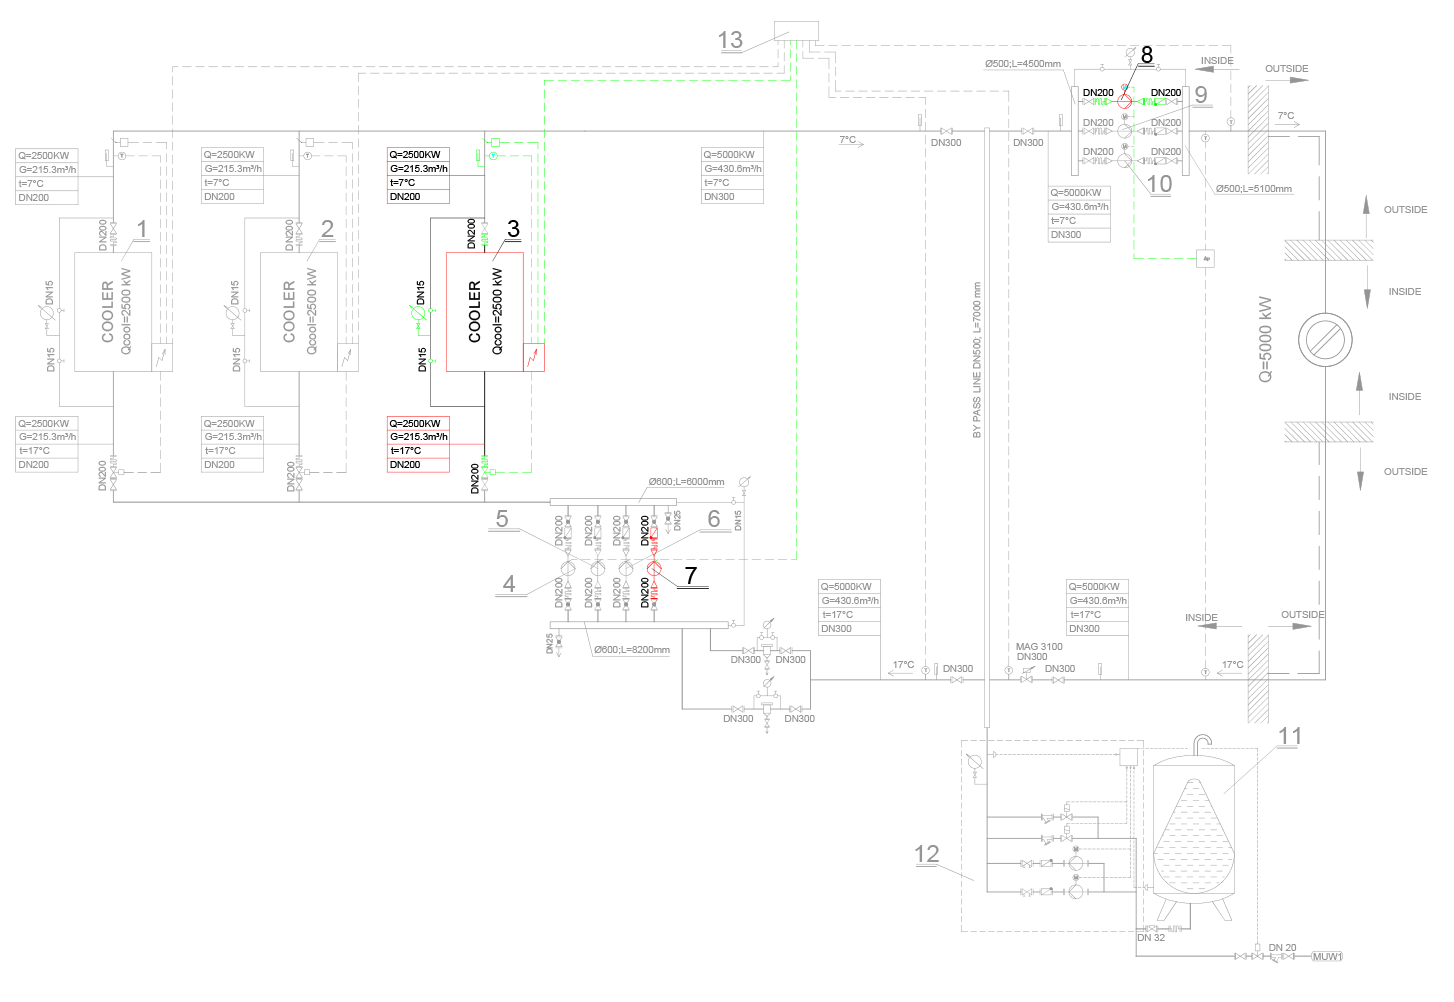Click the COOLER 1 unit block
1454x1002 pixels.
(x=112, y=311)
